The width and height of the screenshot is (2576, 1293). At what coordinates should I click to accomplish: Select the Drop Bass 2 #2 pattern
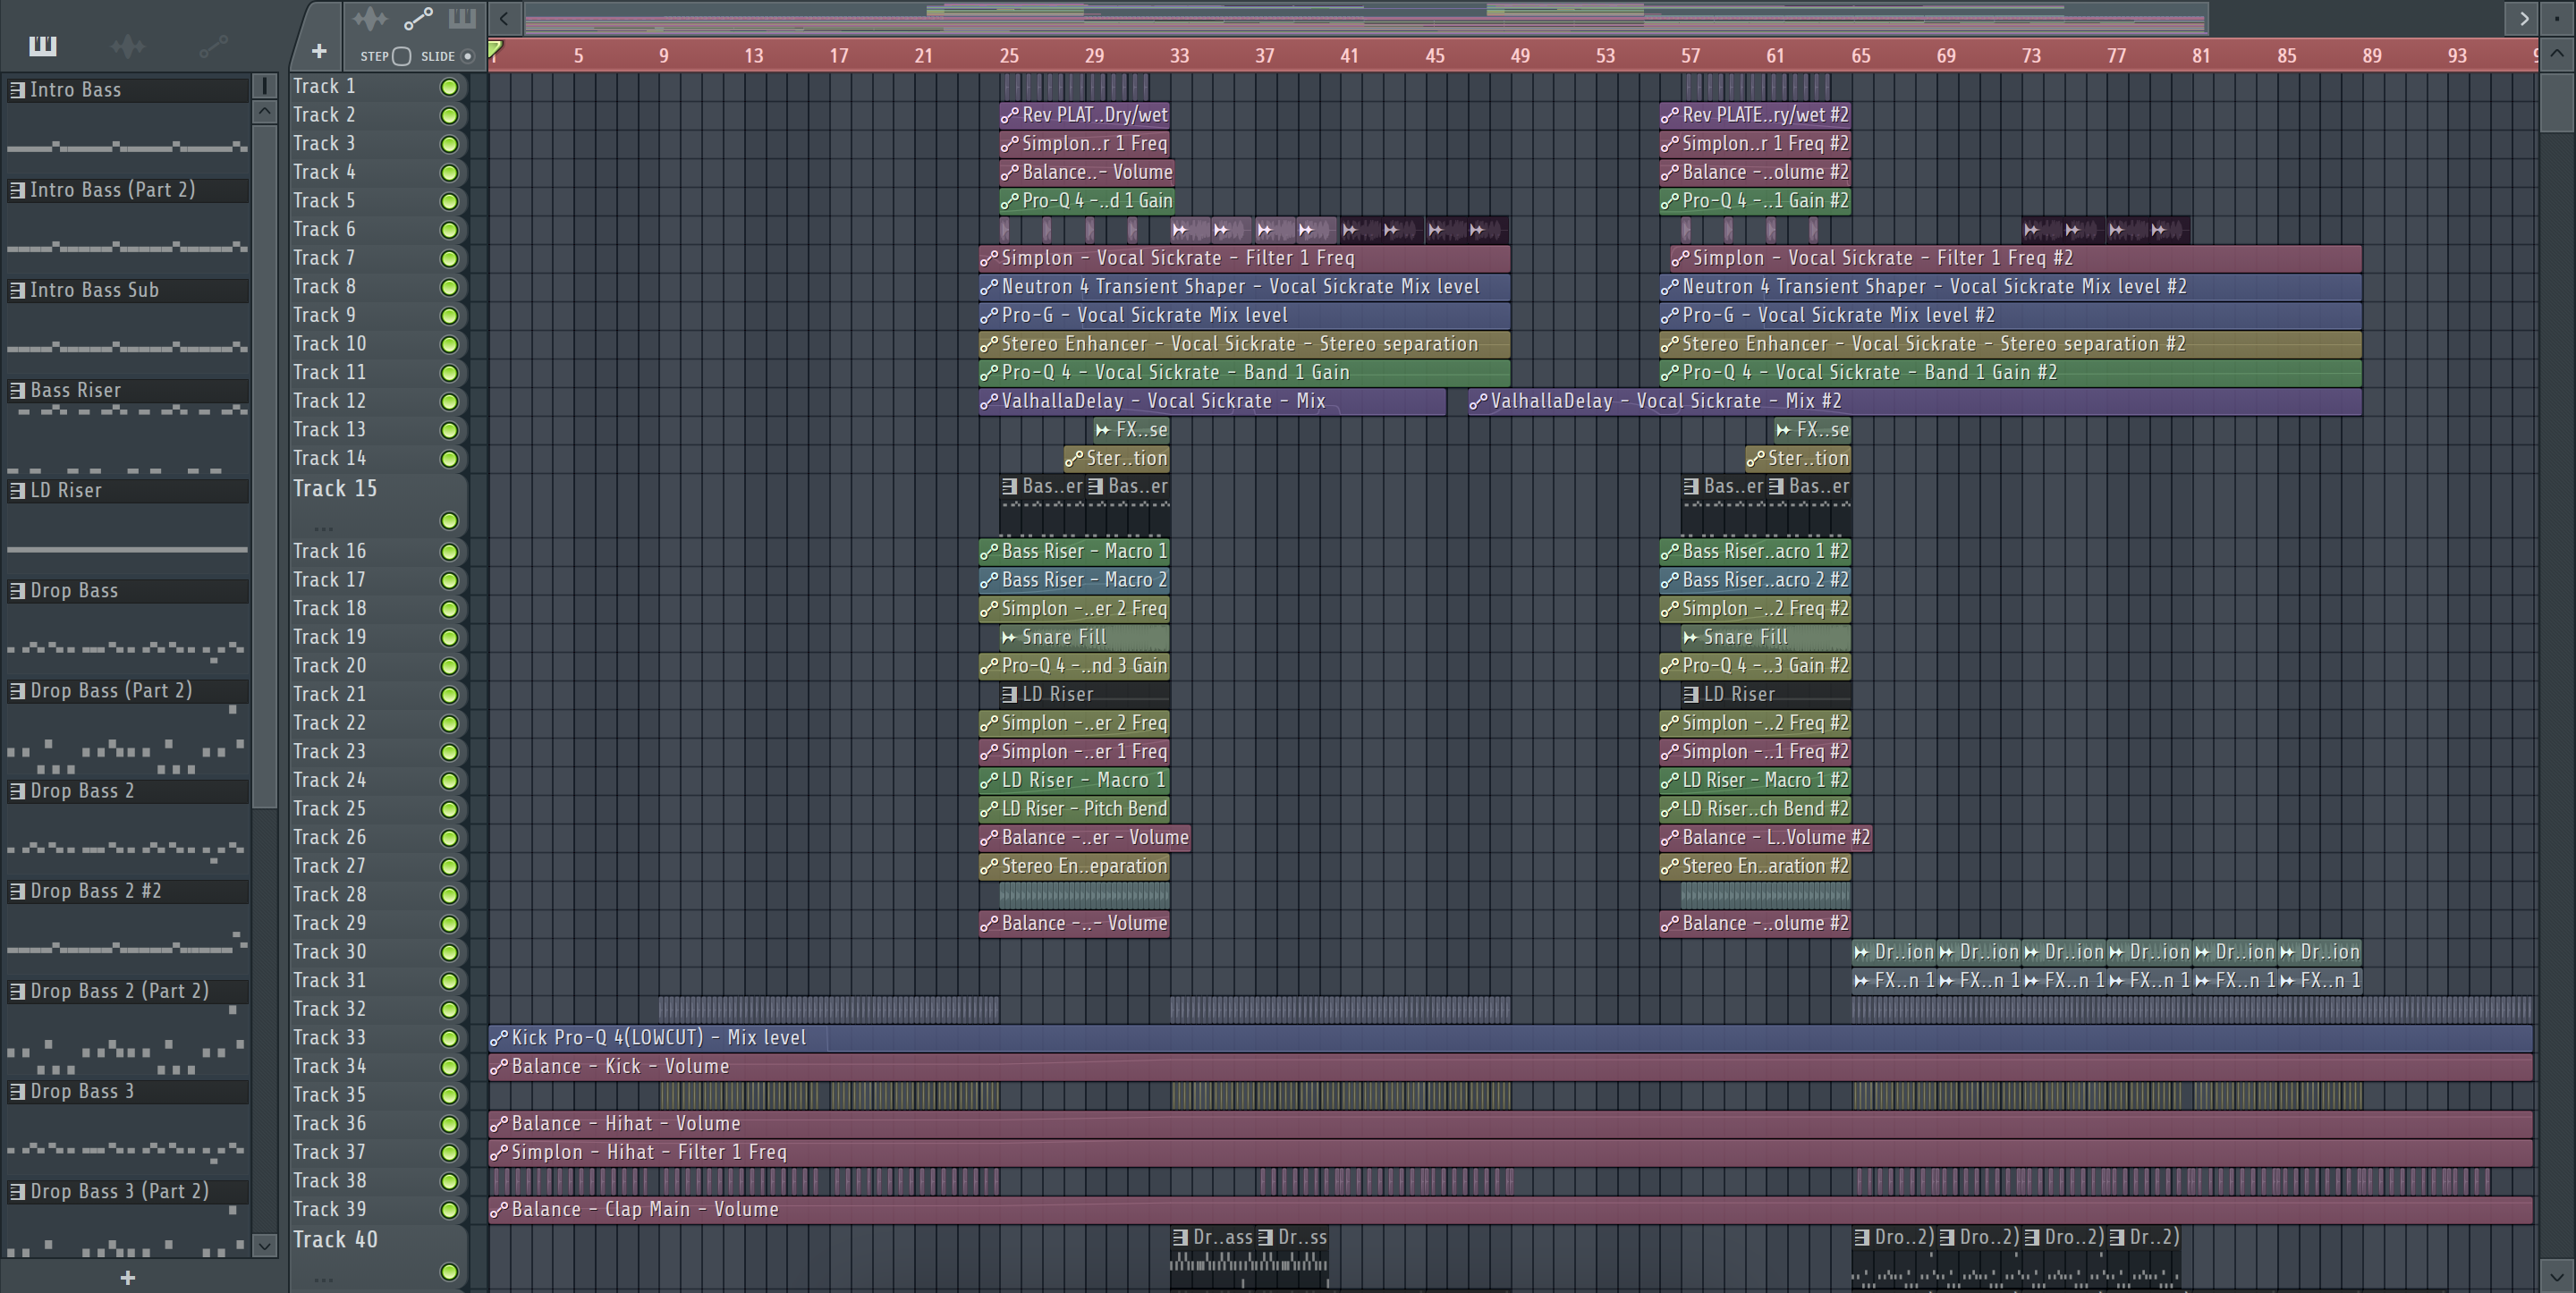pyautogui.click(x=127, y=891)
